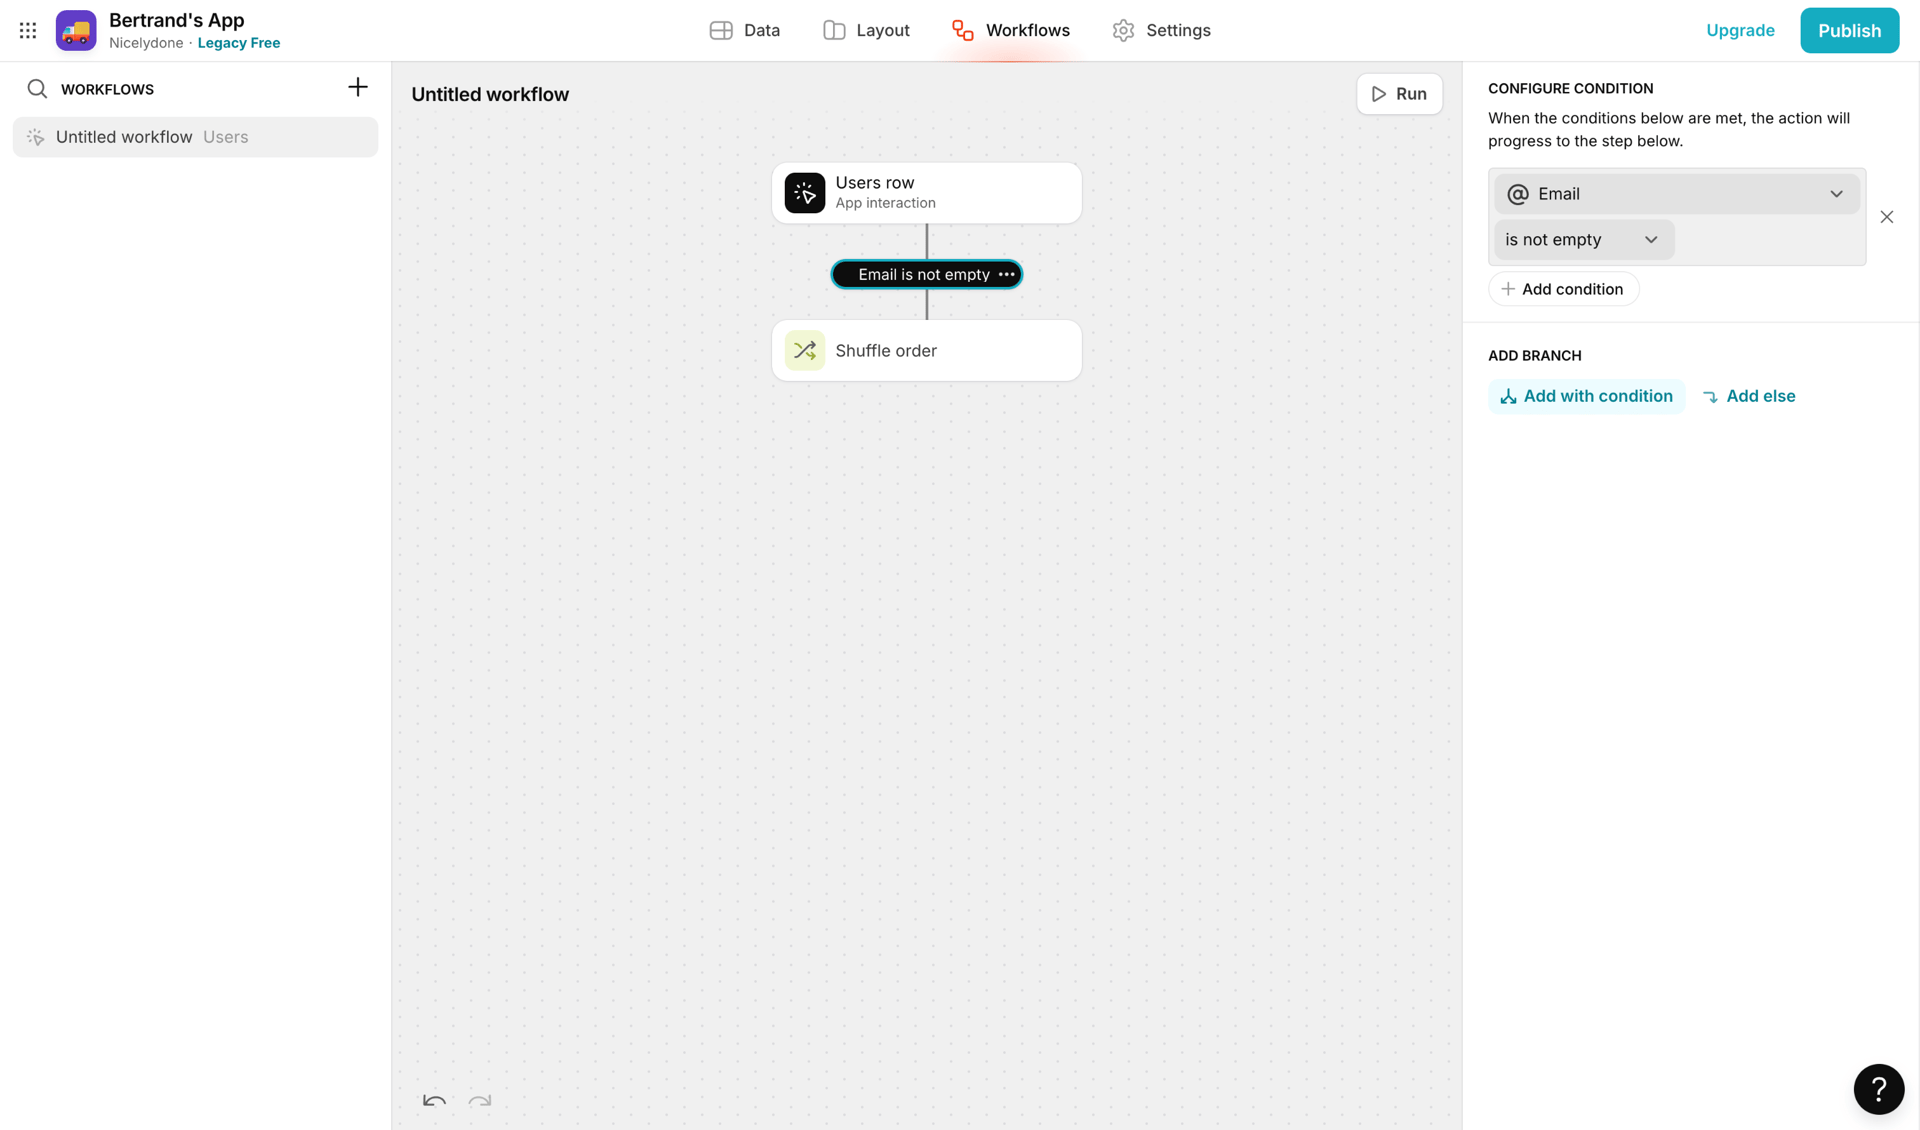Switch to the Data tab
The height and width of the screenshot is (1130, 1920).
coord(744,30)
